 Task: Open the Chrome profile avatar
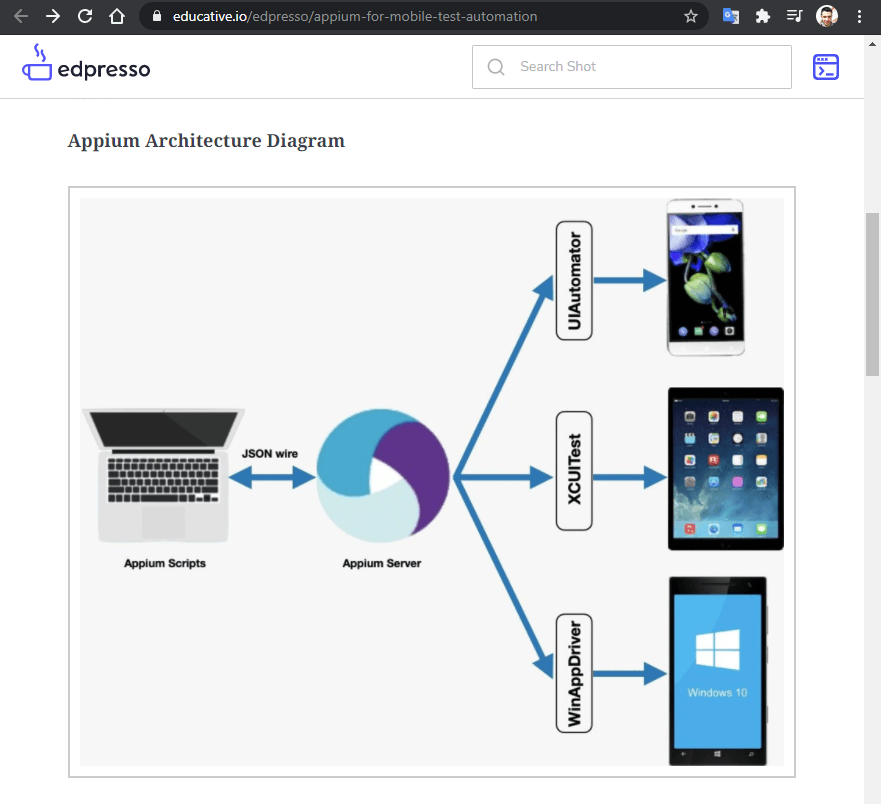827,16
